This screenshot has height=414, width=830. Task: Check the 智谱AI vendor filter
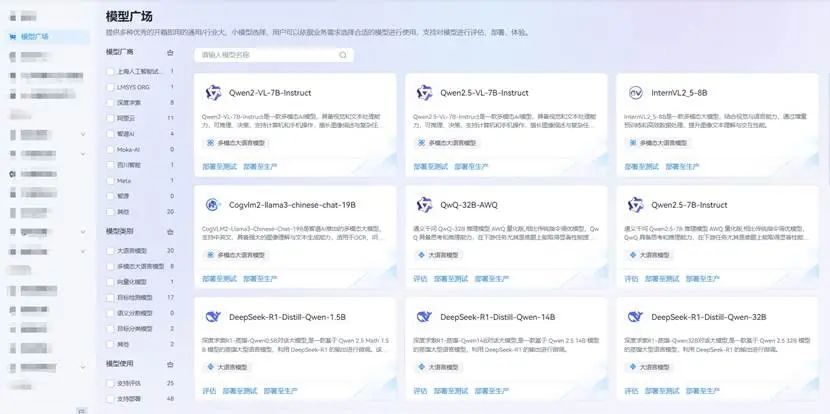tap(110, 134)
